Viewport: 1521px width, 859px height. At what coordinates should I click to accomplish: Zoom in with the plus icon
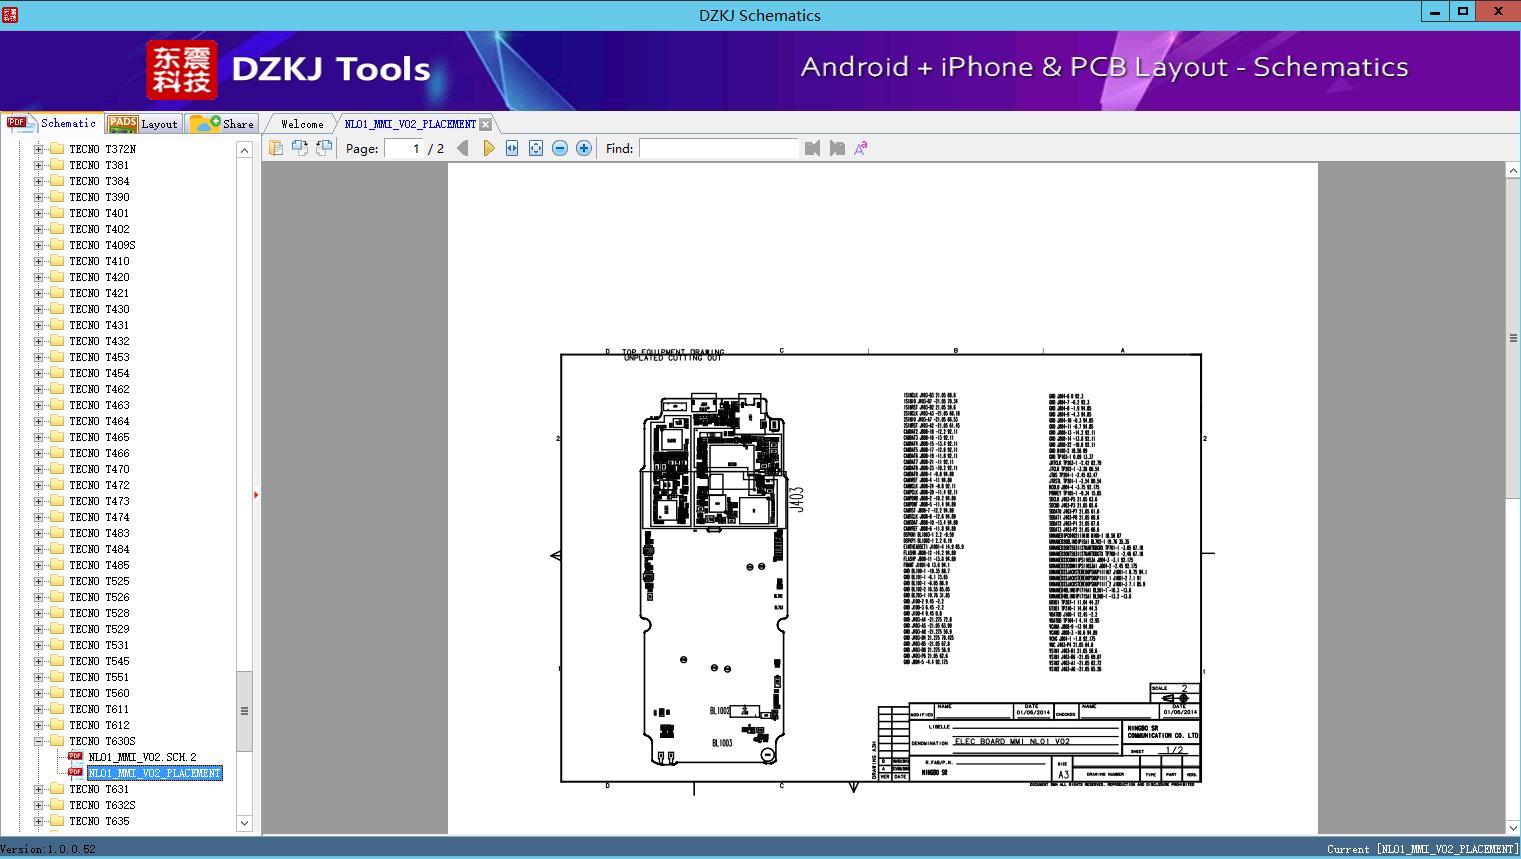584,148
